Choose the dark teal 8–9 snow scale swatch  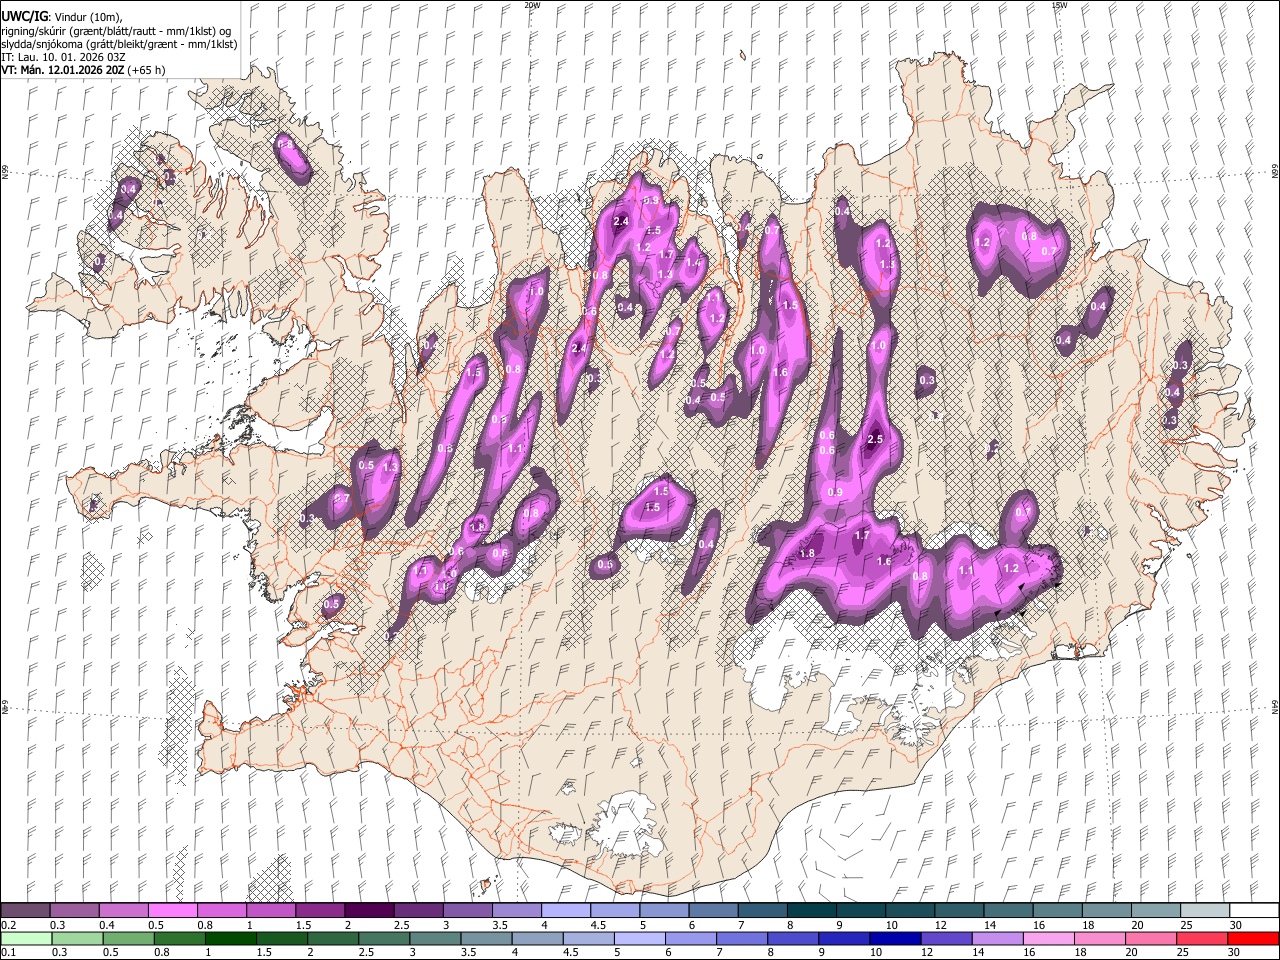(812, 910)
